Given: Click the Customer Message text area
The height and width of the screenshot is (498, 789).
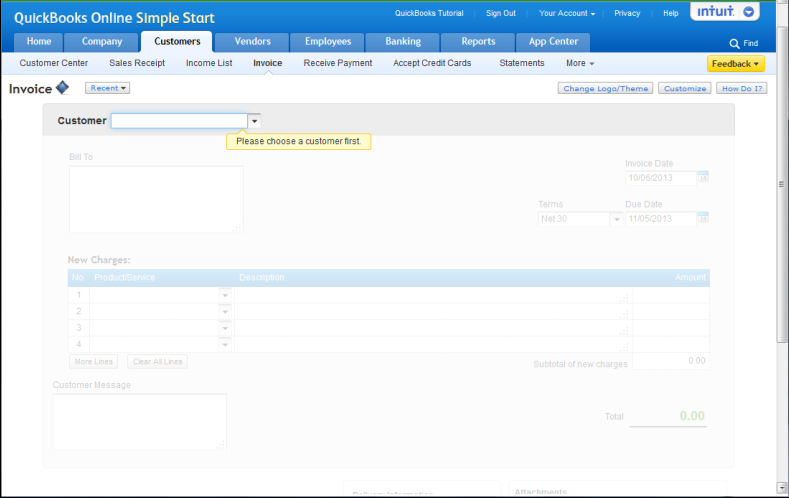Looking at the screenshot, I should click(140, 422).
